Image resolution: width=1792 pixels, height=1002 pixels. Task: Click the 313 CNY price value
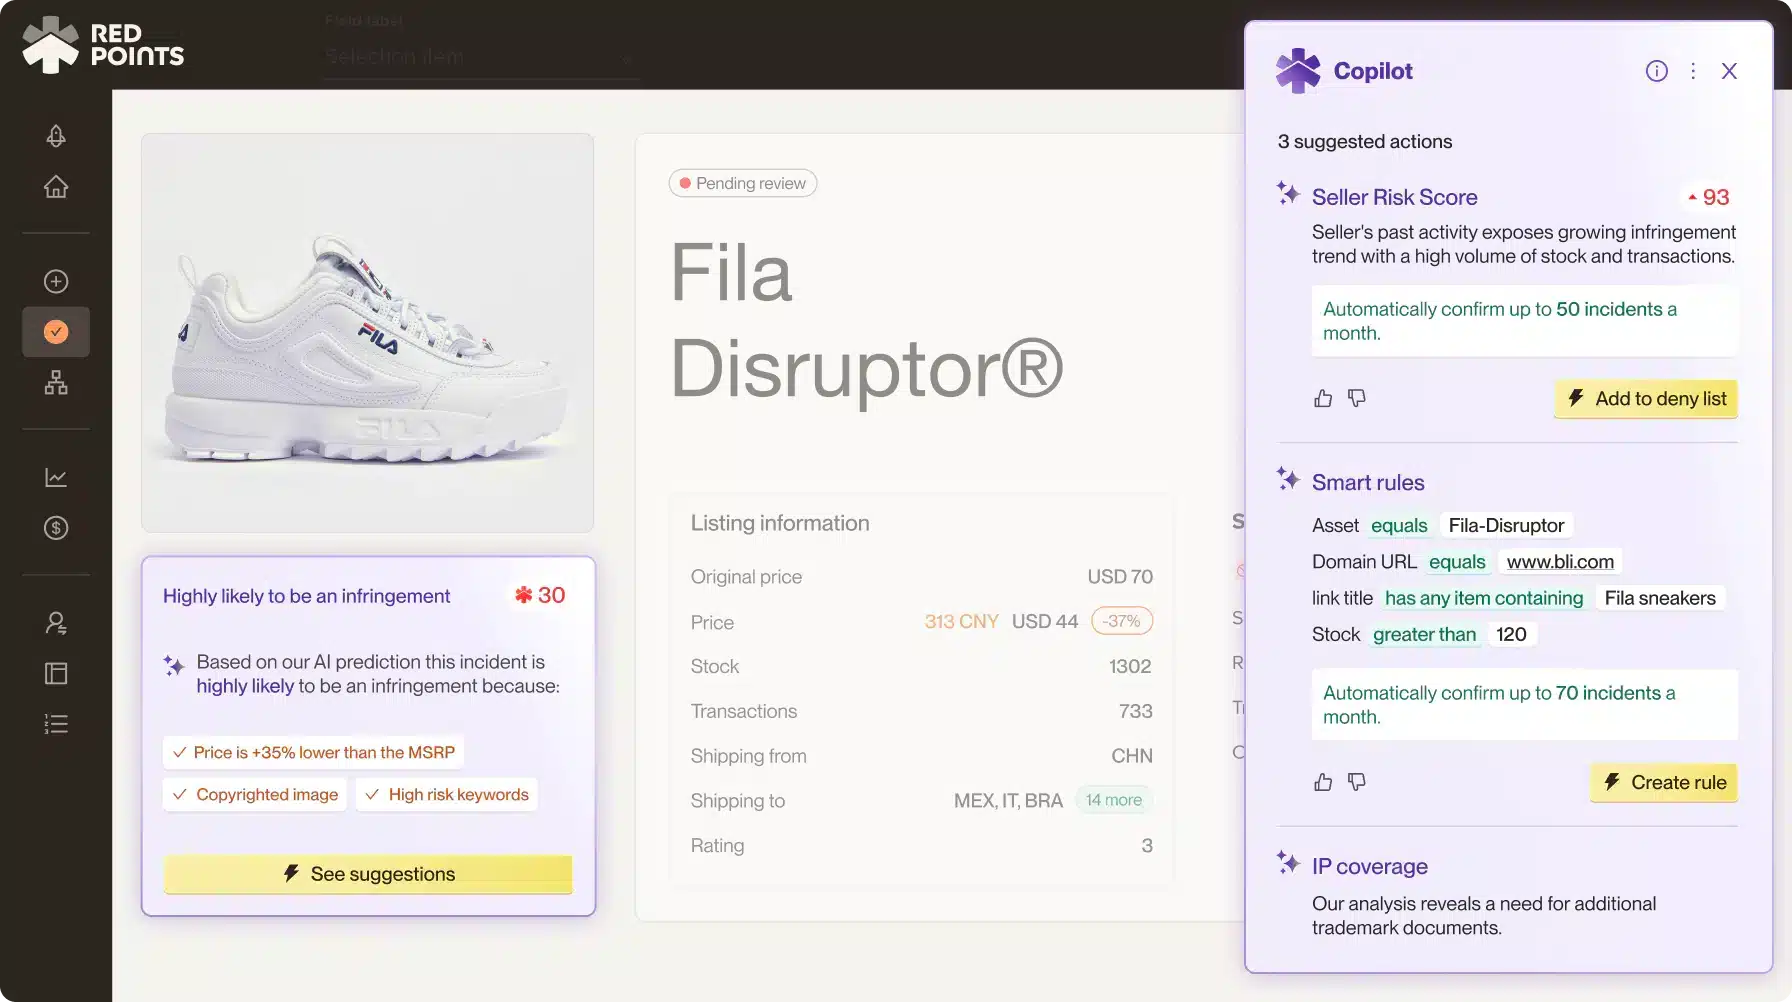(x=961, y=621)
